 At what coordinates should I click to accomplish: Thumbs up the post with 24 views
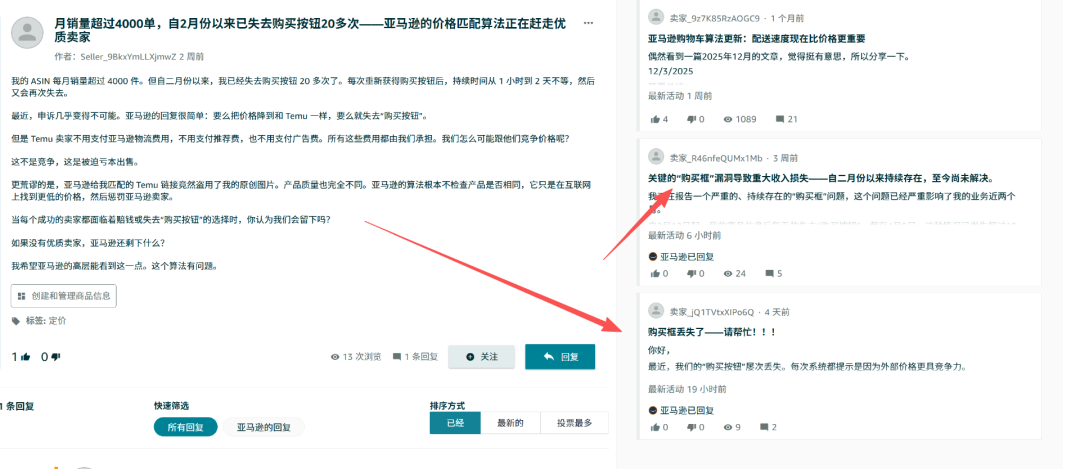click(655, 273)
